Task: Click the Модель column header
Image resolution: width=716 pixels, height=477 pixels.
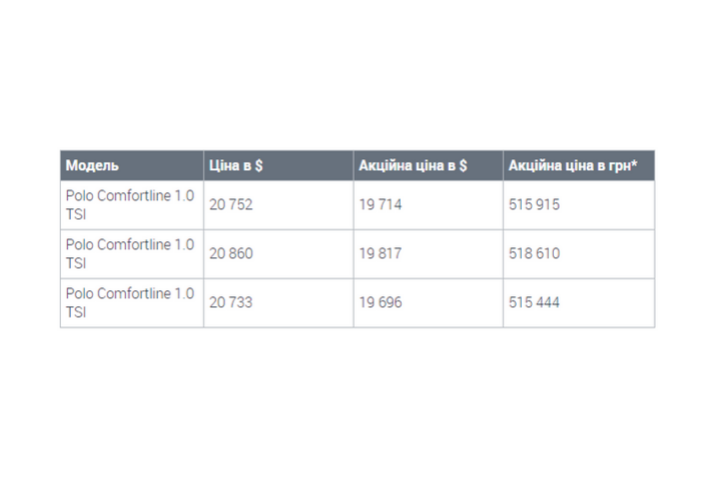Action: (132, 165)
